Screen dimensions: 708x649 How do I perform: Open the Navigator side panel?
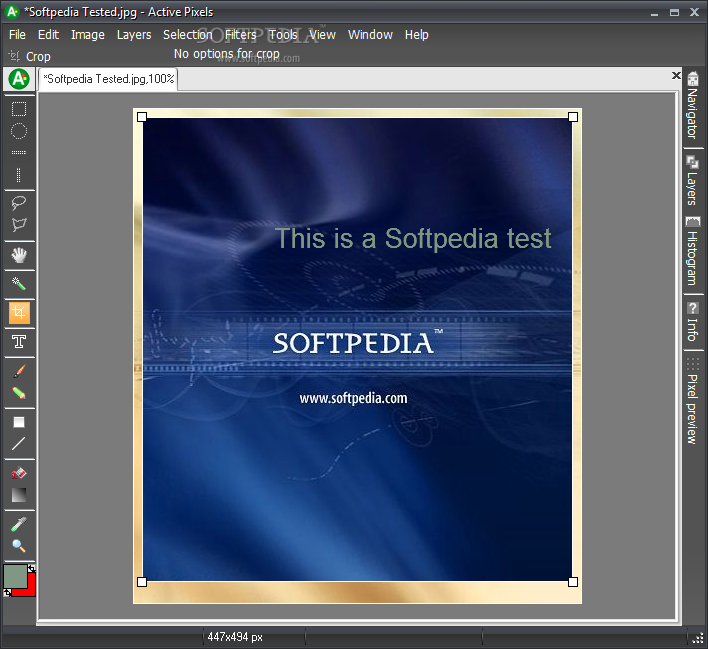pos(692,105)
